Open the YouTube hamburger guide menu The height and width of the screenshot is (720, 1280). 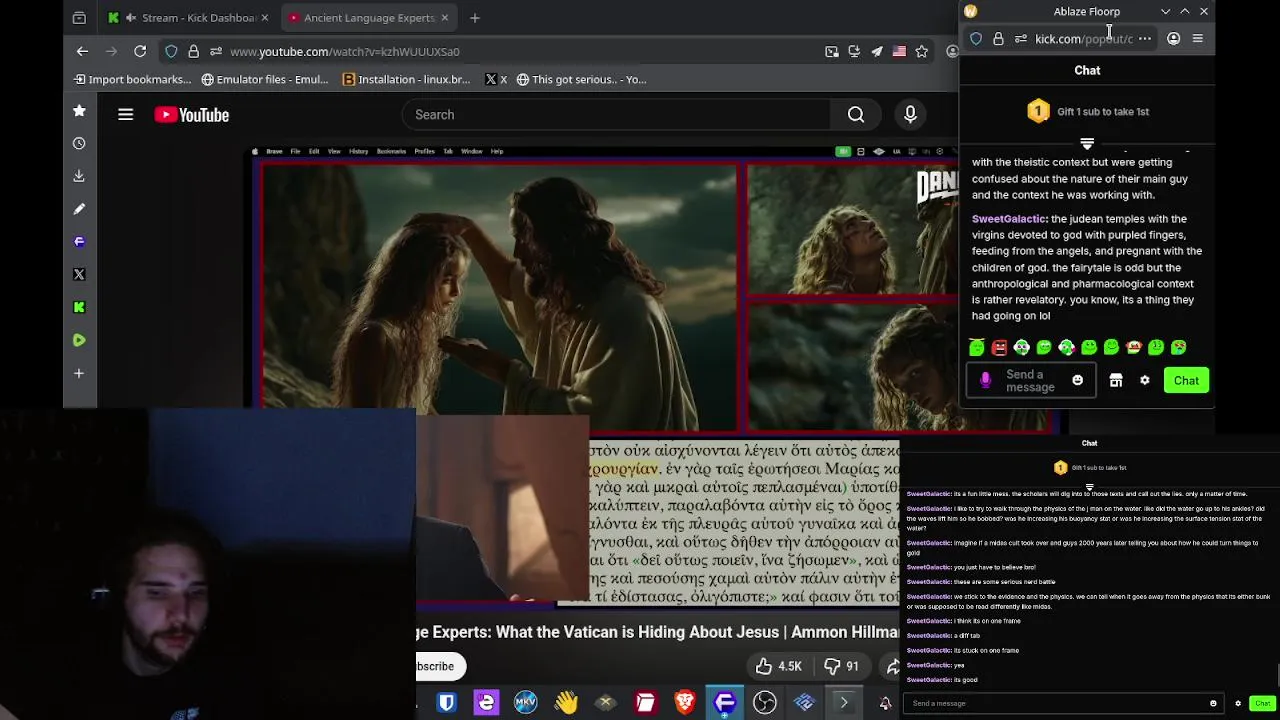coord(125,115)
